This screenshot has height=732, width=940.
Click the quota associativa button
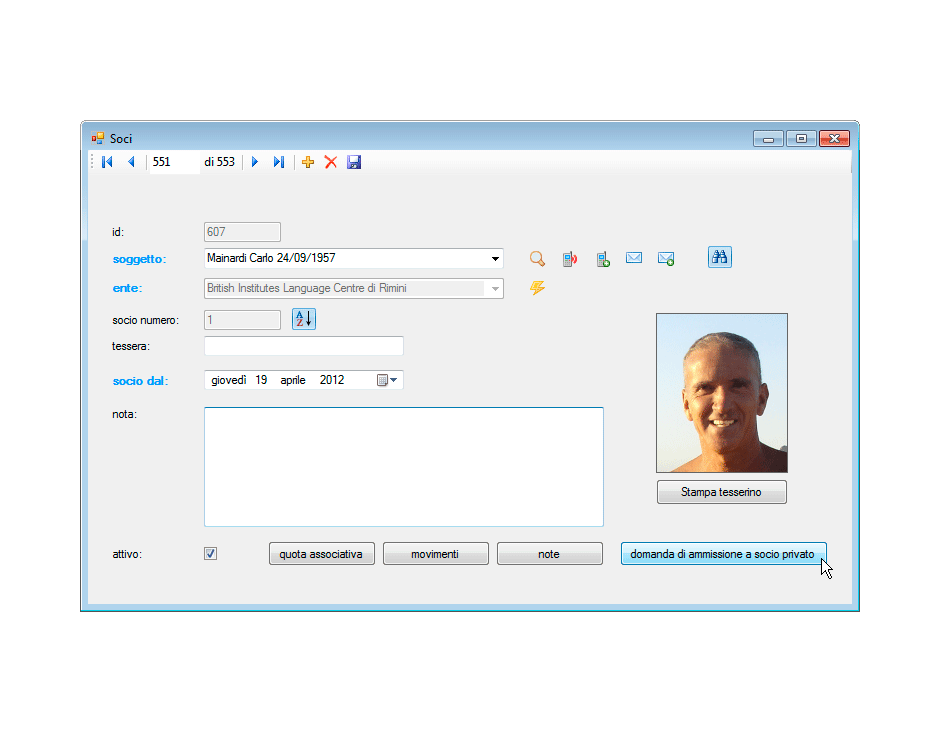click(x=321, y=554)
